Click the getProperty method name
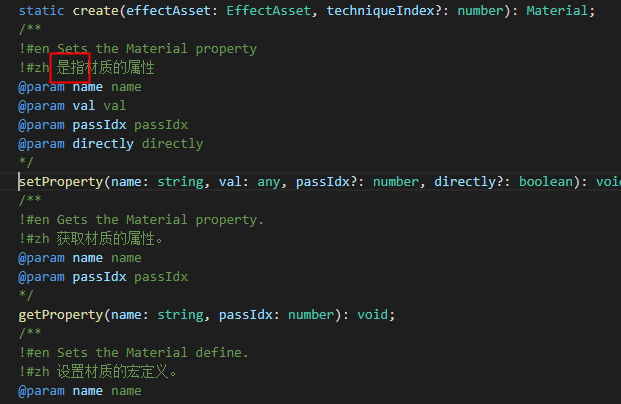 click(x=60, y=314)
